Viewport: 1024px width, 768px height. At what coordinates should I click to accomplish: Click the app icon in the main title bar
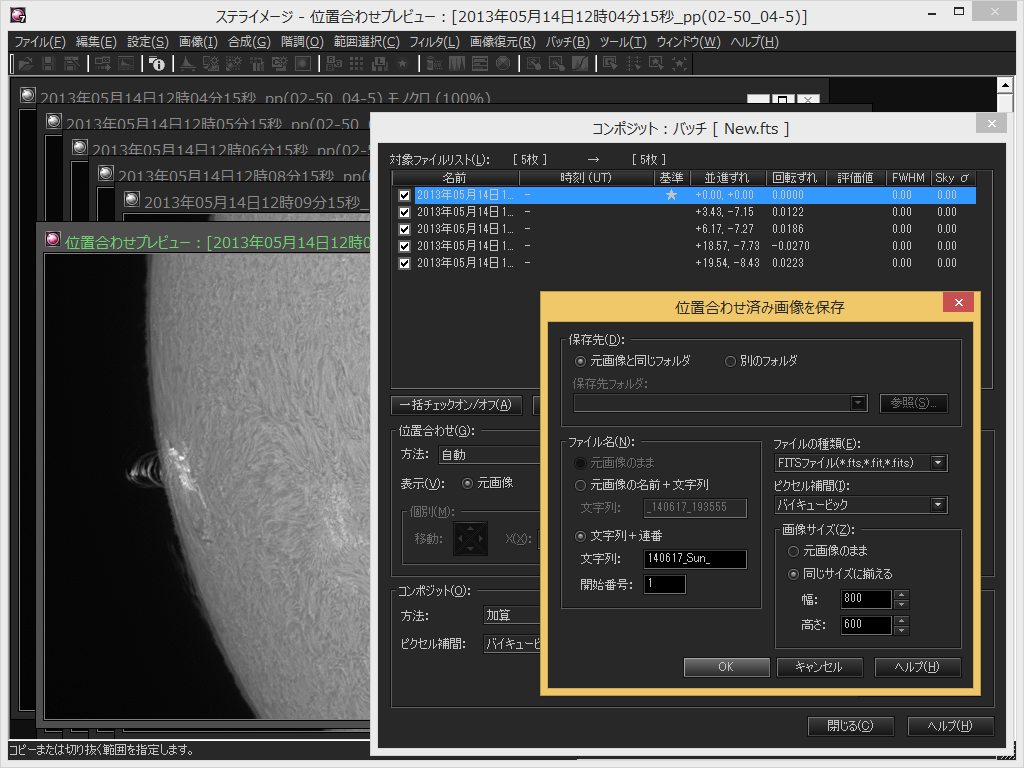[x=18, y=14]
